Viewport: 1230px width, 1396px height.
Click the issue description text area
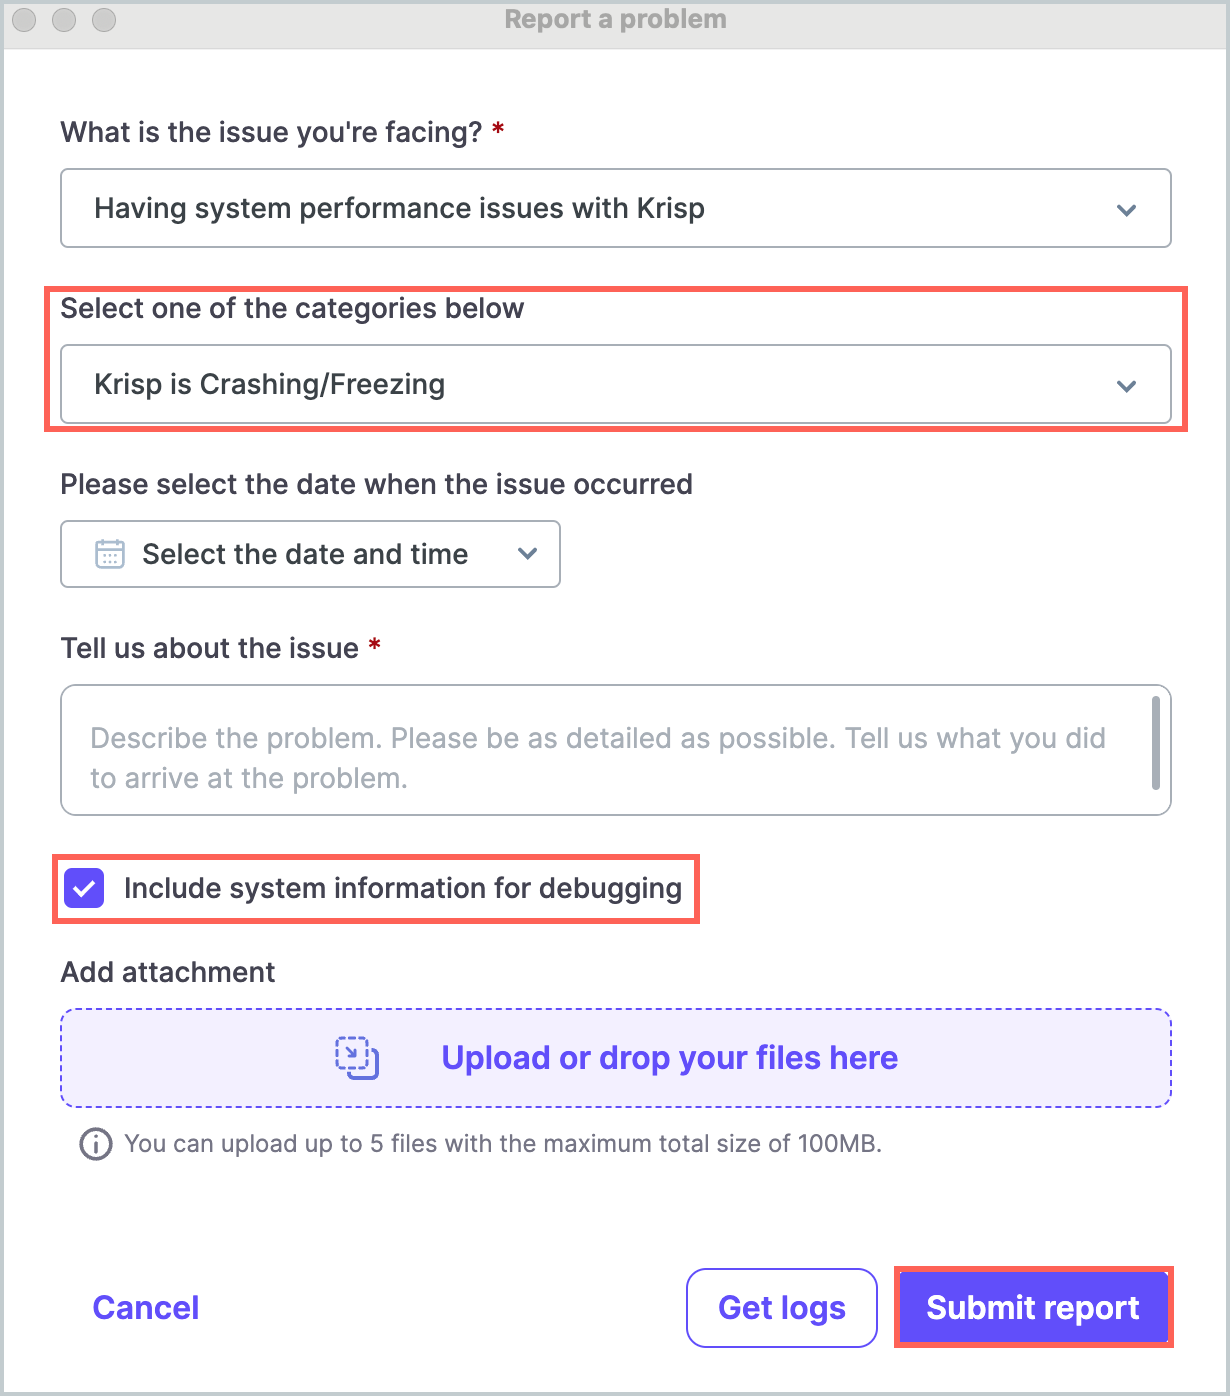600,750
